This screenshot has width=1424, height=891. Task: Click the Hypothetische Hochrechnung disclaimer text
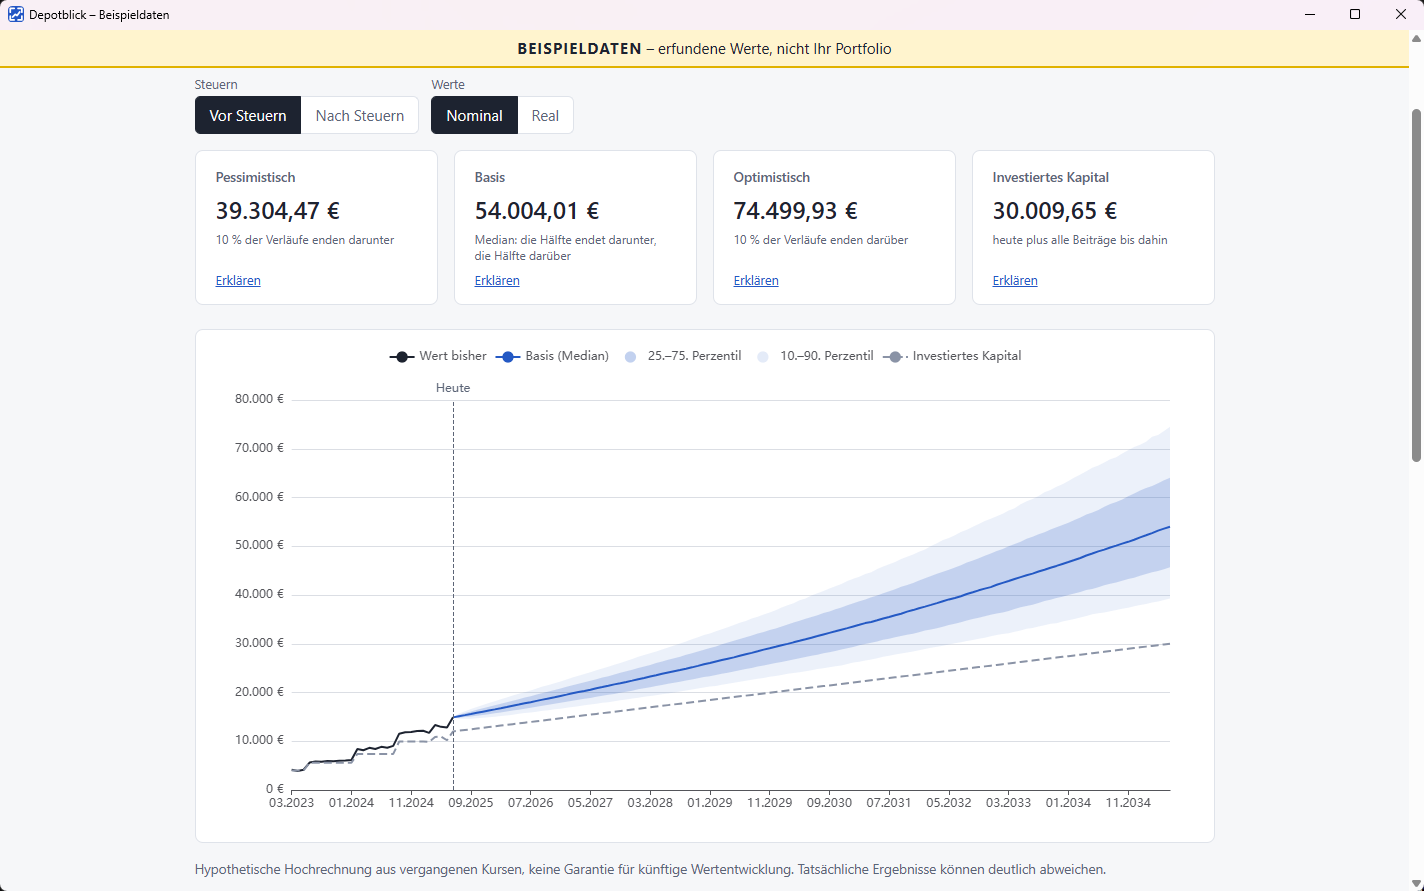650,870
